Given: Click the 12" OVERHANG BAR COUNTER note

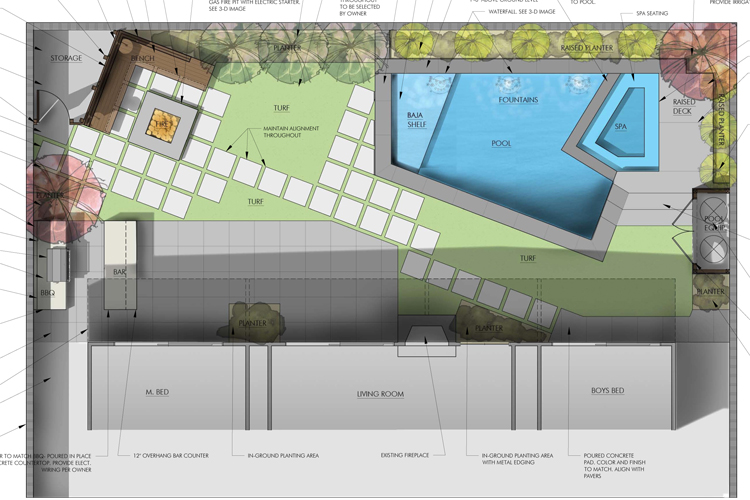Looking at the screenshot, I should [171, 456].
